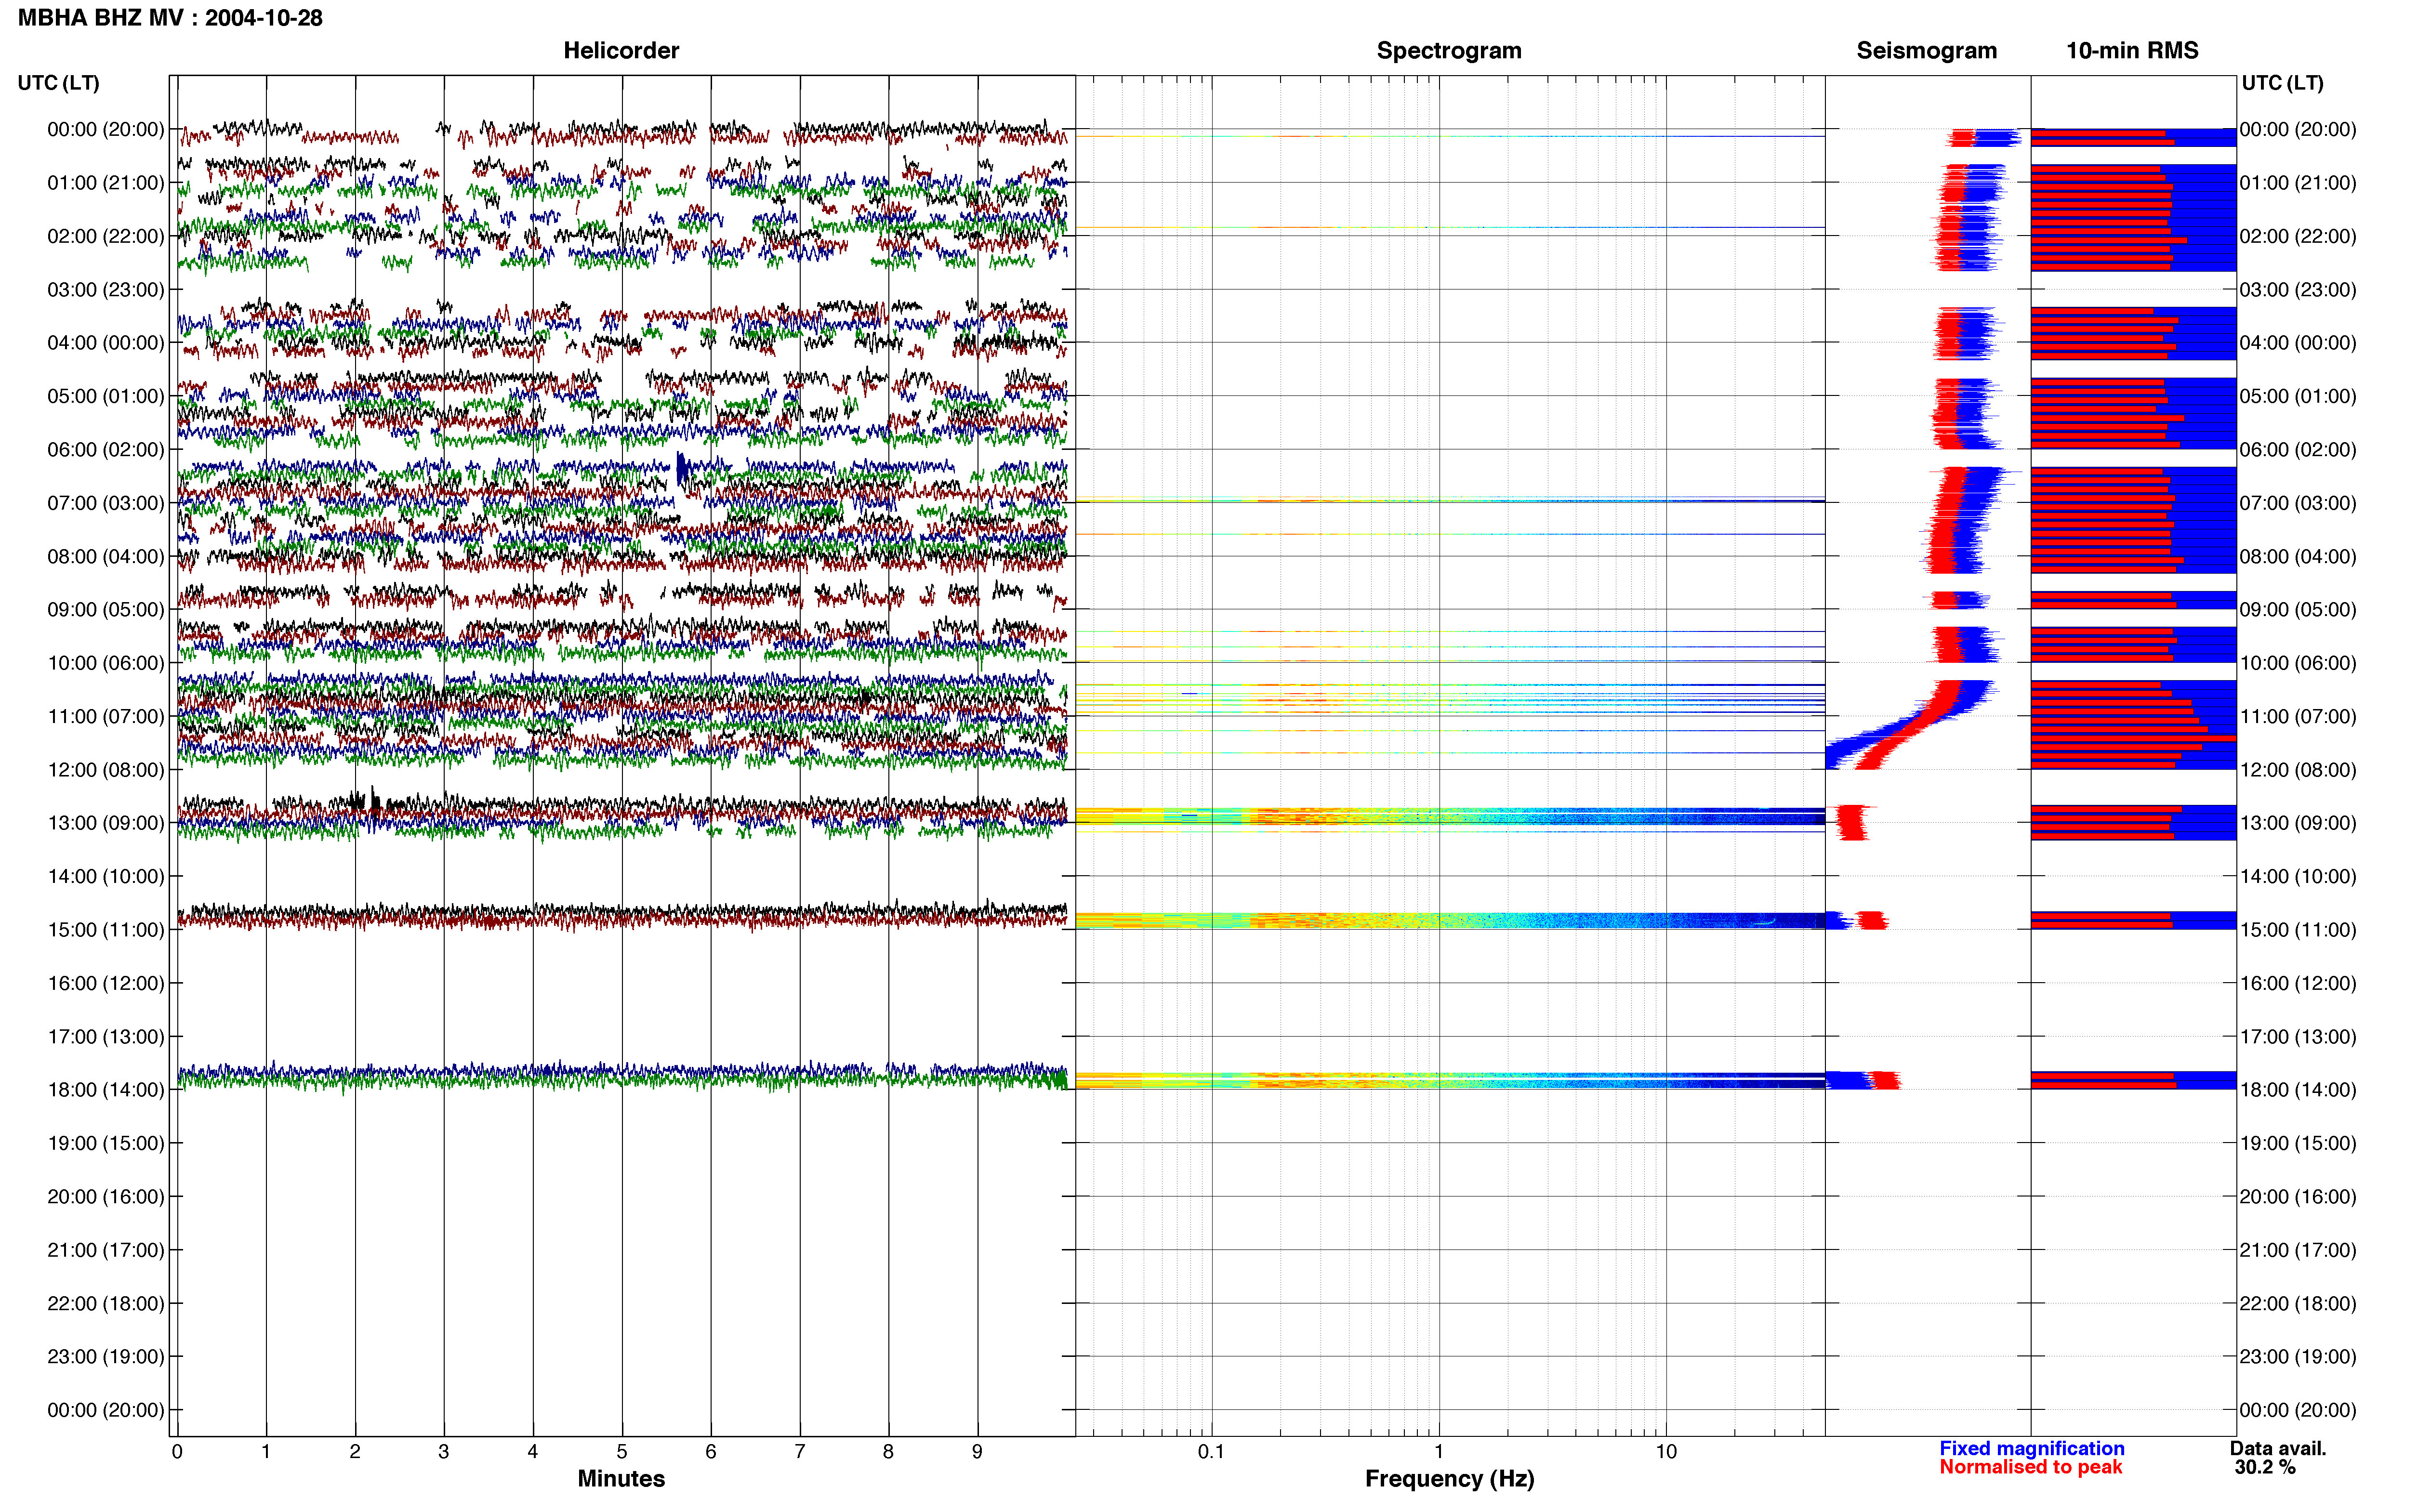
Task: Click the 'Frequency (Hz)' axis label
Action: (1449, 1478)
